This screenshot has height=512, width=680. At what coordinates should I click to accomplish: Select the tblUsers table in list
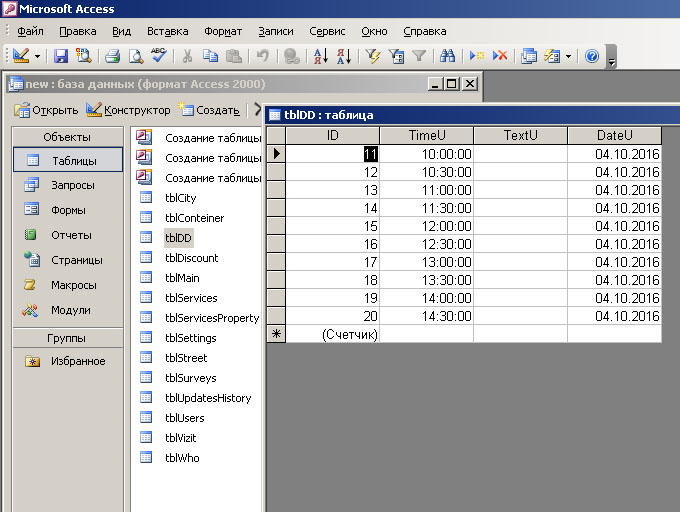pos(184,418)
